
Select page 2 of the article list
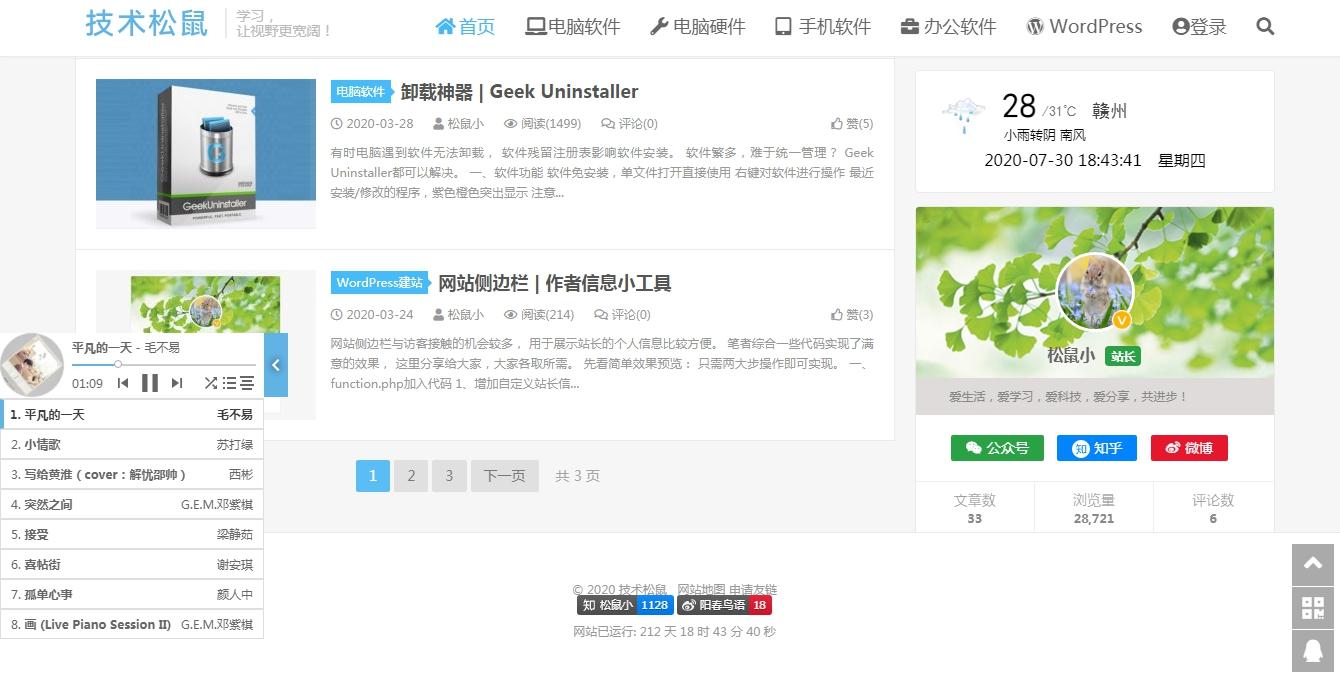pos(411,476)
